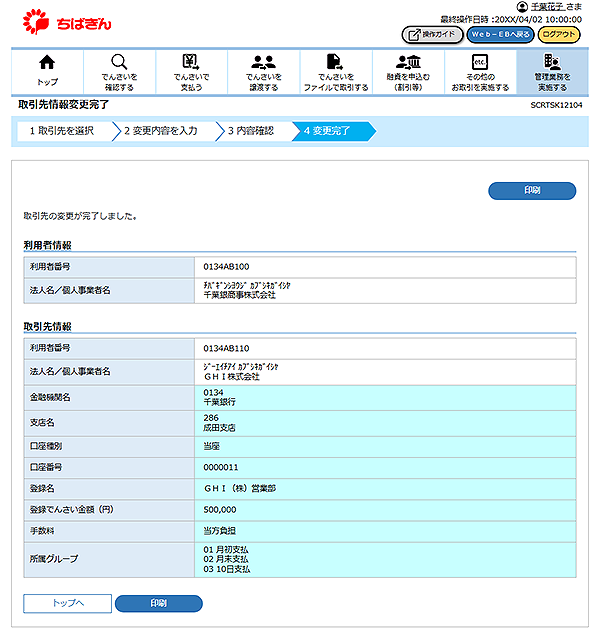The height and width of the screenshot is (639, 600).
Task: Click the 金融機関名 row label
Action: (x=50, y=397)
